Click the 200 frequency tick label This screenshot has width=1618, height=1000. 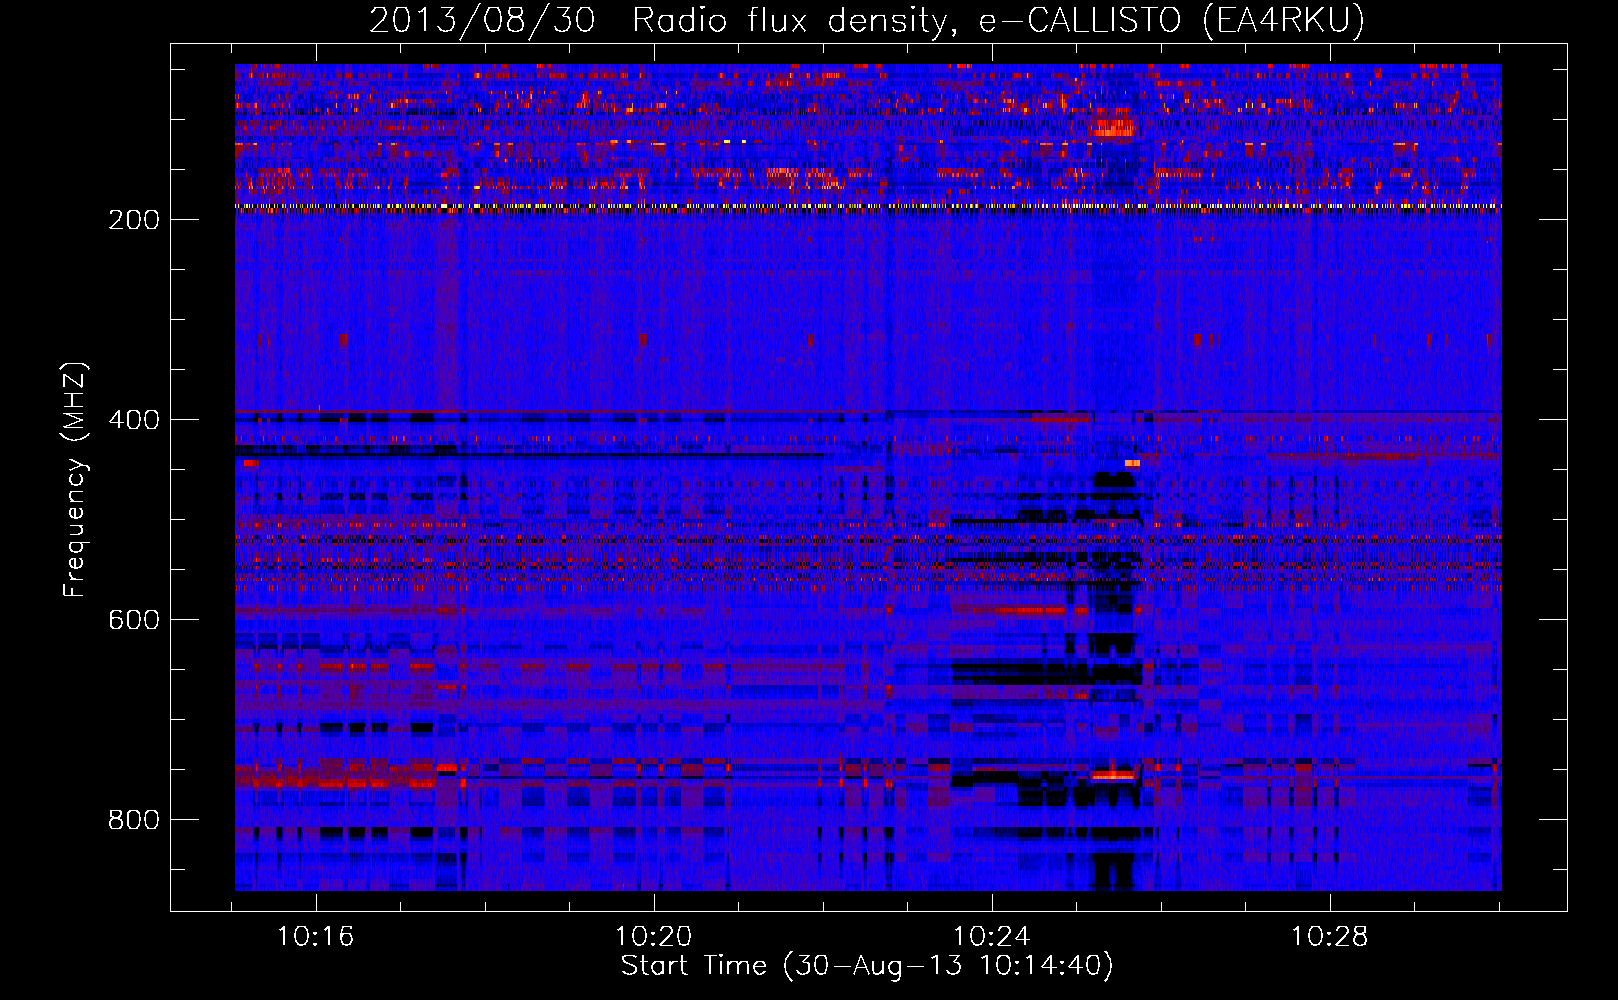[133, 220]
